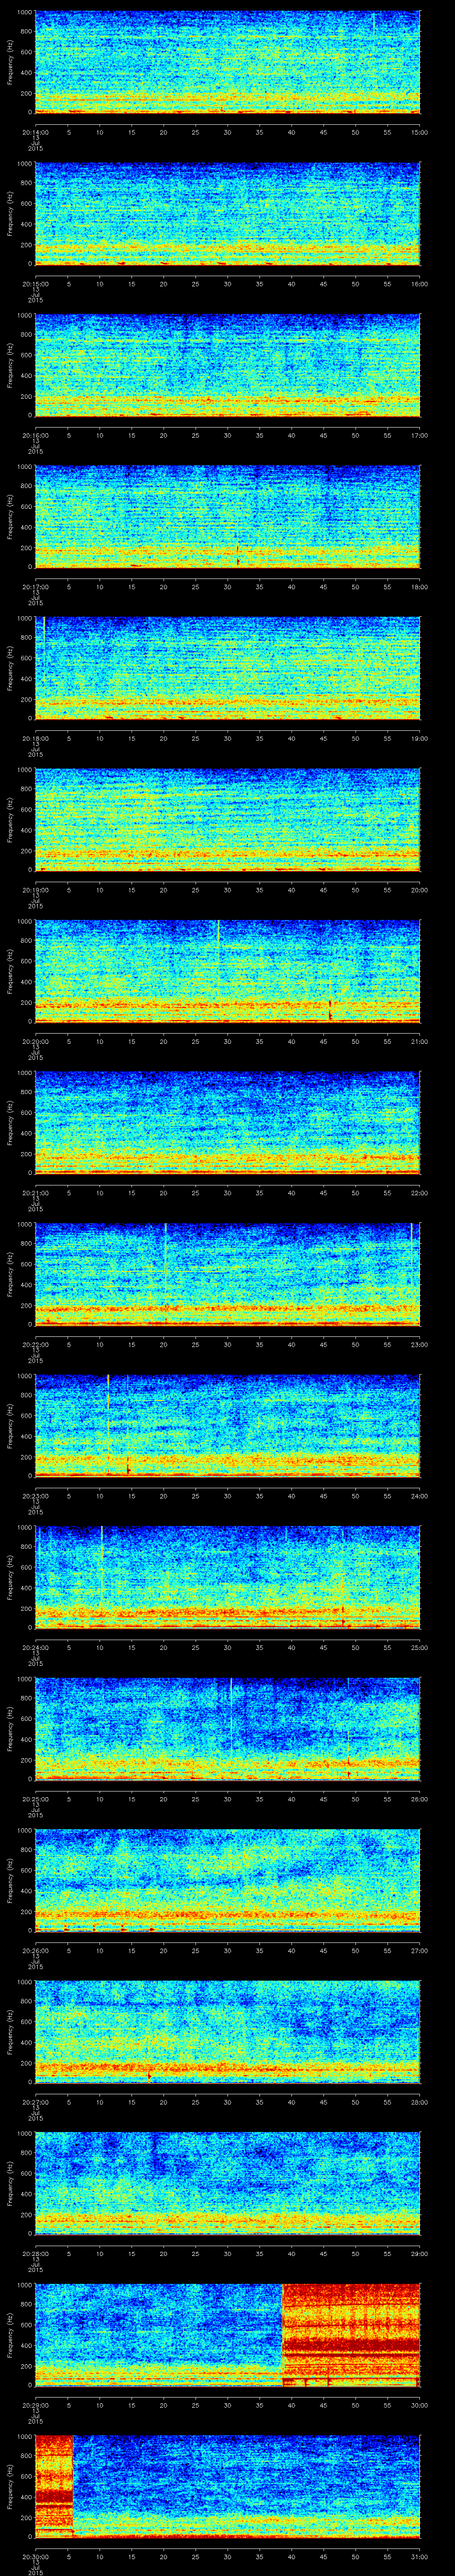Click the 25:00 end time label
The height and width of the screenshot is (2576, 455).
(420, 1647)
